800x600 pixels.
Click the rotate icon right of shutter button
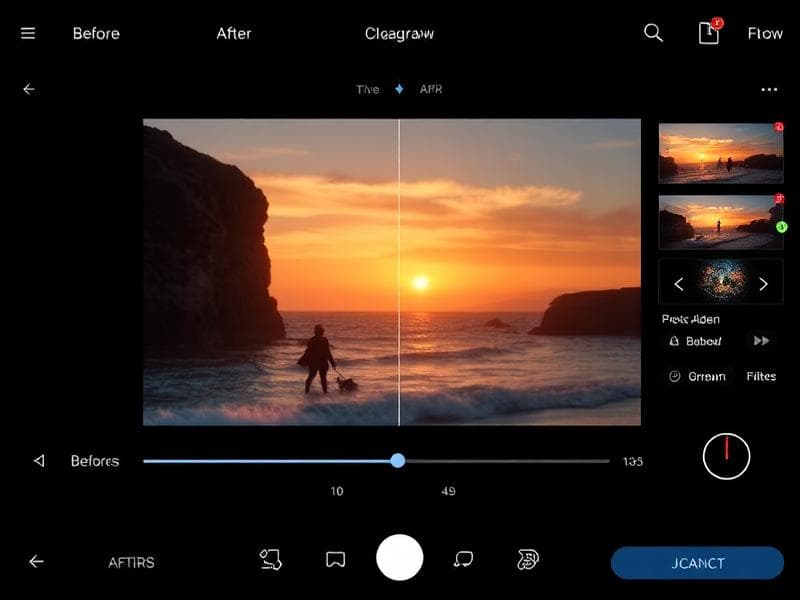coord(463,560)
